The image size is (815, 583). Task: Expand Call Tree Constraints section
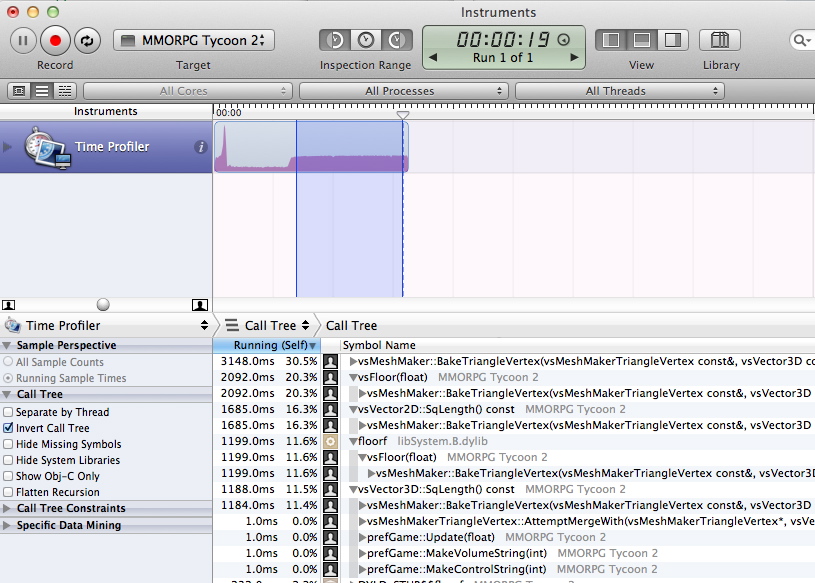(x=7, y=508)
